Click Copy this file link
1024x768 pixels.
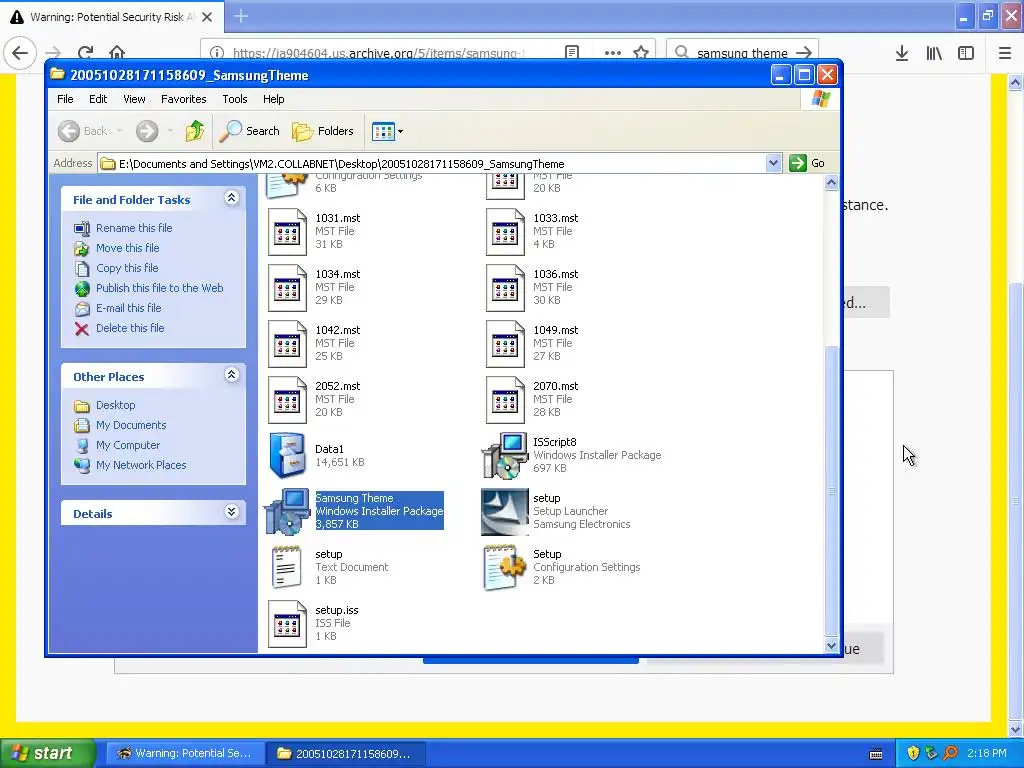(x=127, y=268)
